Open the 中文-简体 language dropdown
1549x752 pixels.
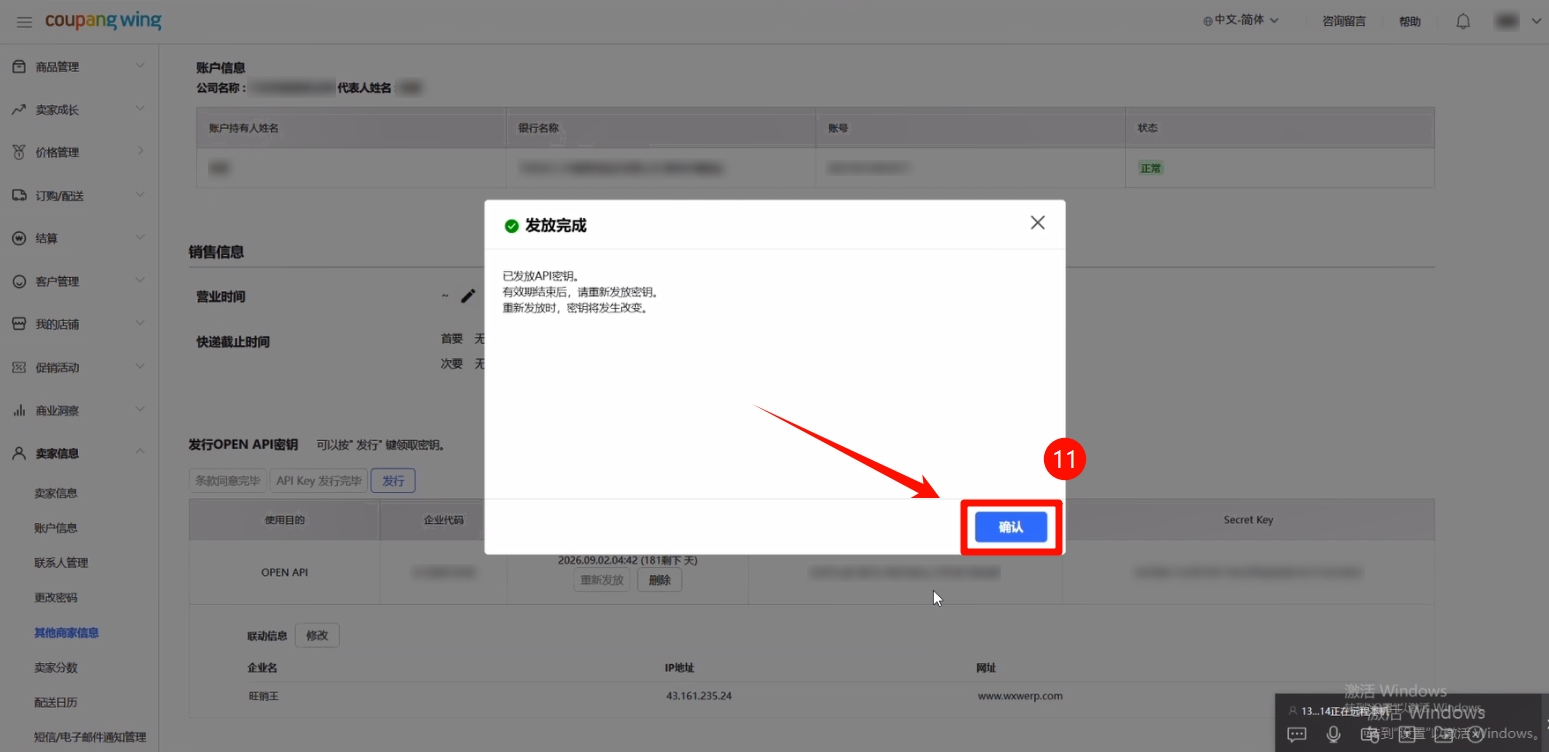(1241, 21)
